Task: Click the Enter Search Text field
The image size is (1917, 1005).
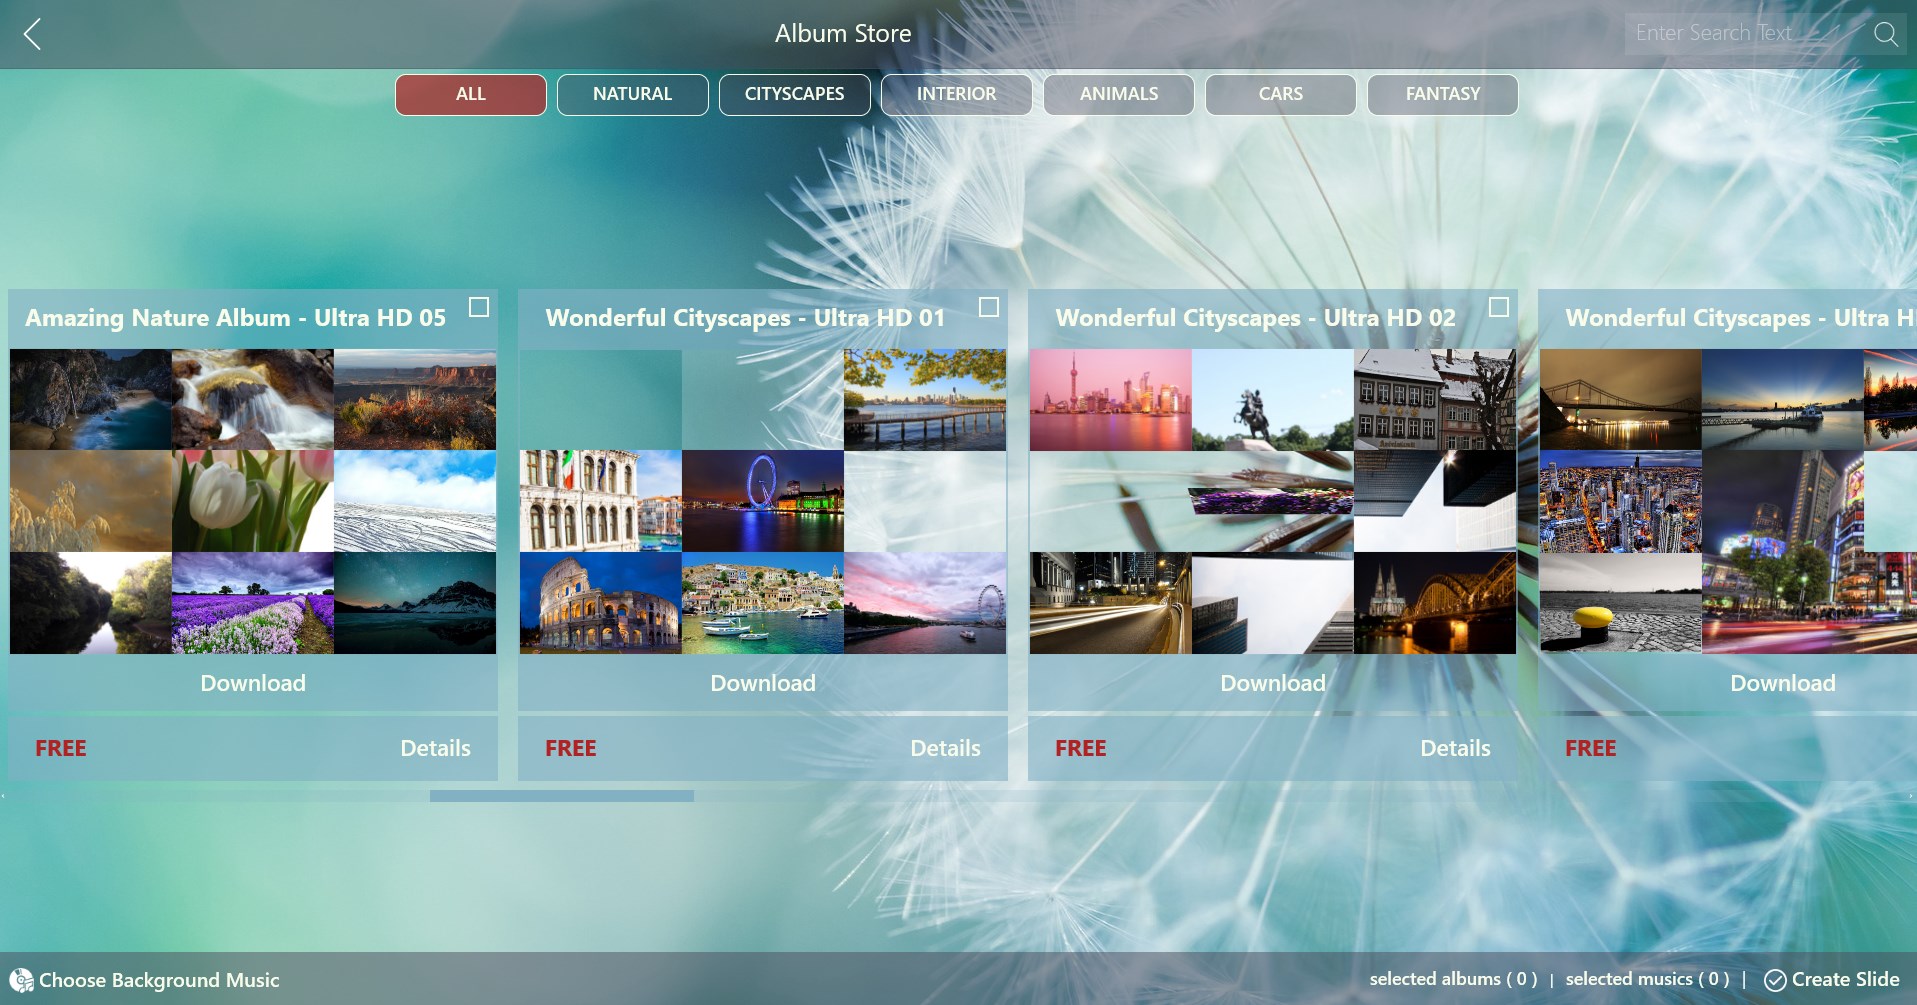Action: (1745, 34)
